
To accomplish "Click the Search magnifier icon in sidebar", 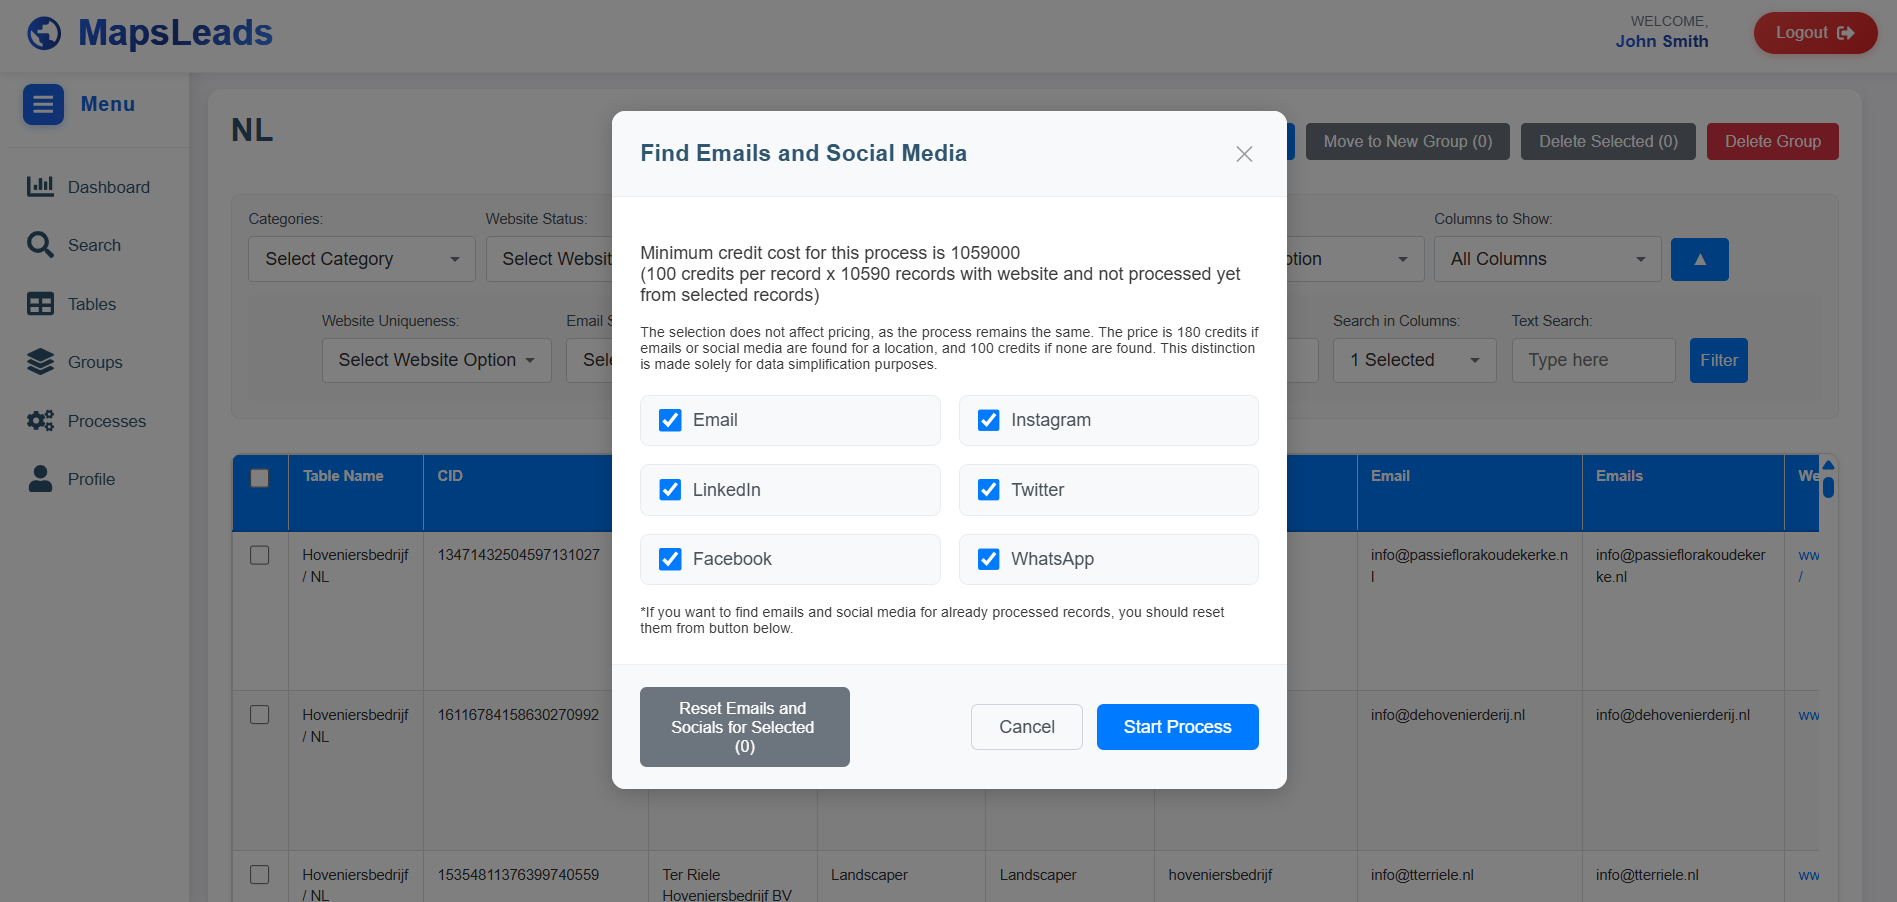I will tap(40, 245).
